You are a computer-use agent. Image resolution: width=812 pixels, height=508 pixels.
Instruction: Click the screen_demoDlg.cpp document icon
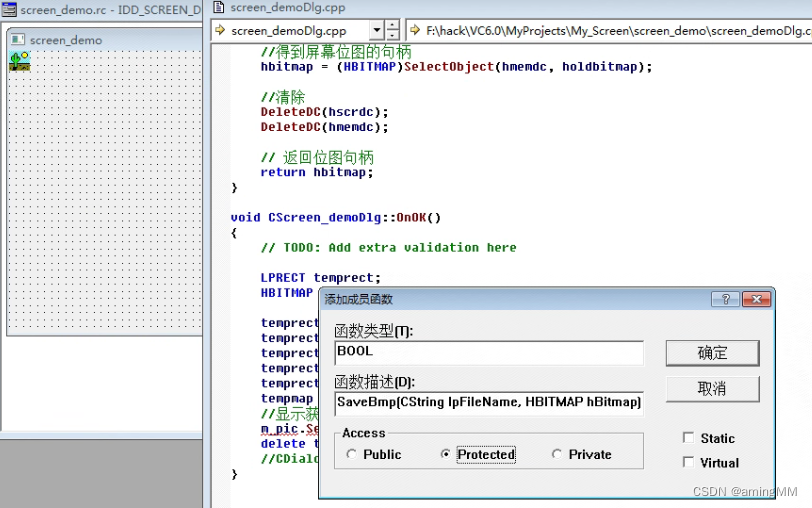pyautogui.click(x=219, y=7)
